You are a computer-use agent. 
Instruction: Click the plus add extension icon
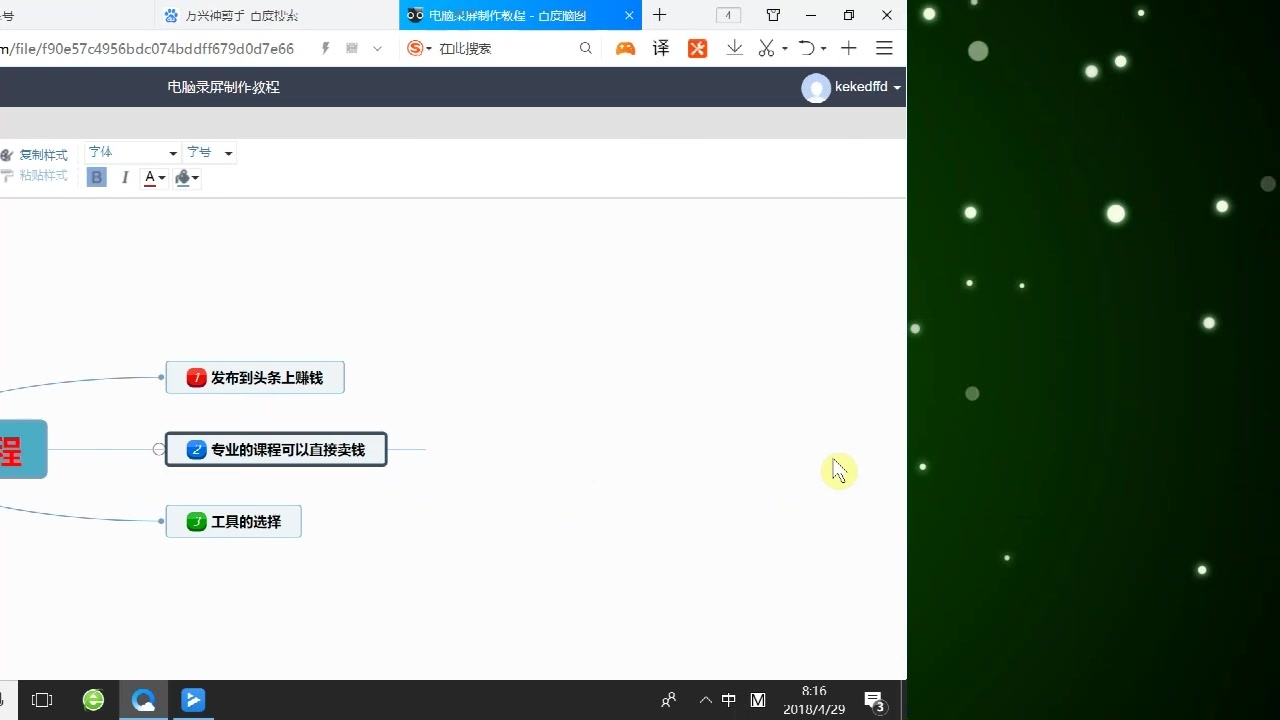[848, 48]
